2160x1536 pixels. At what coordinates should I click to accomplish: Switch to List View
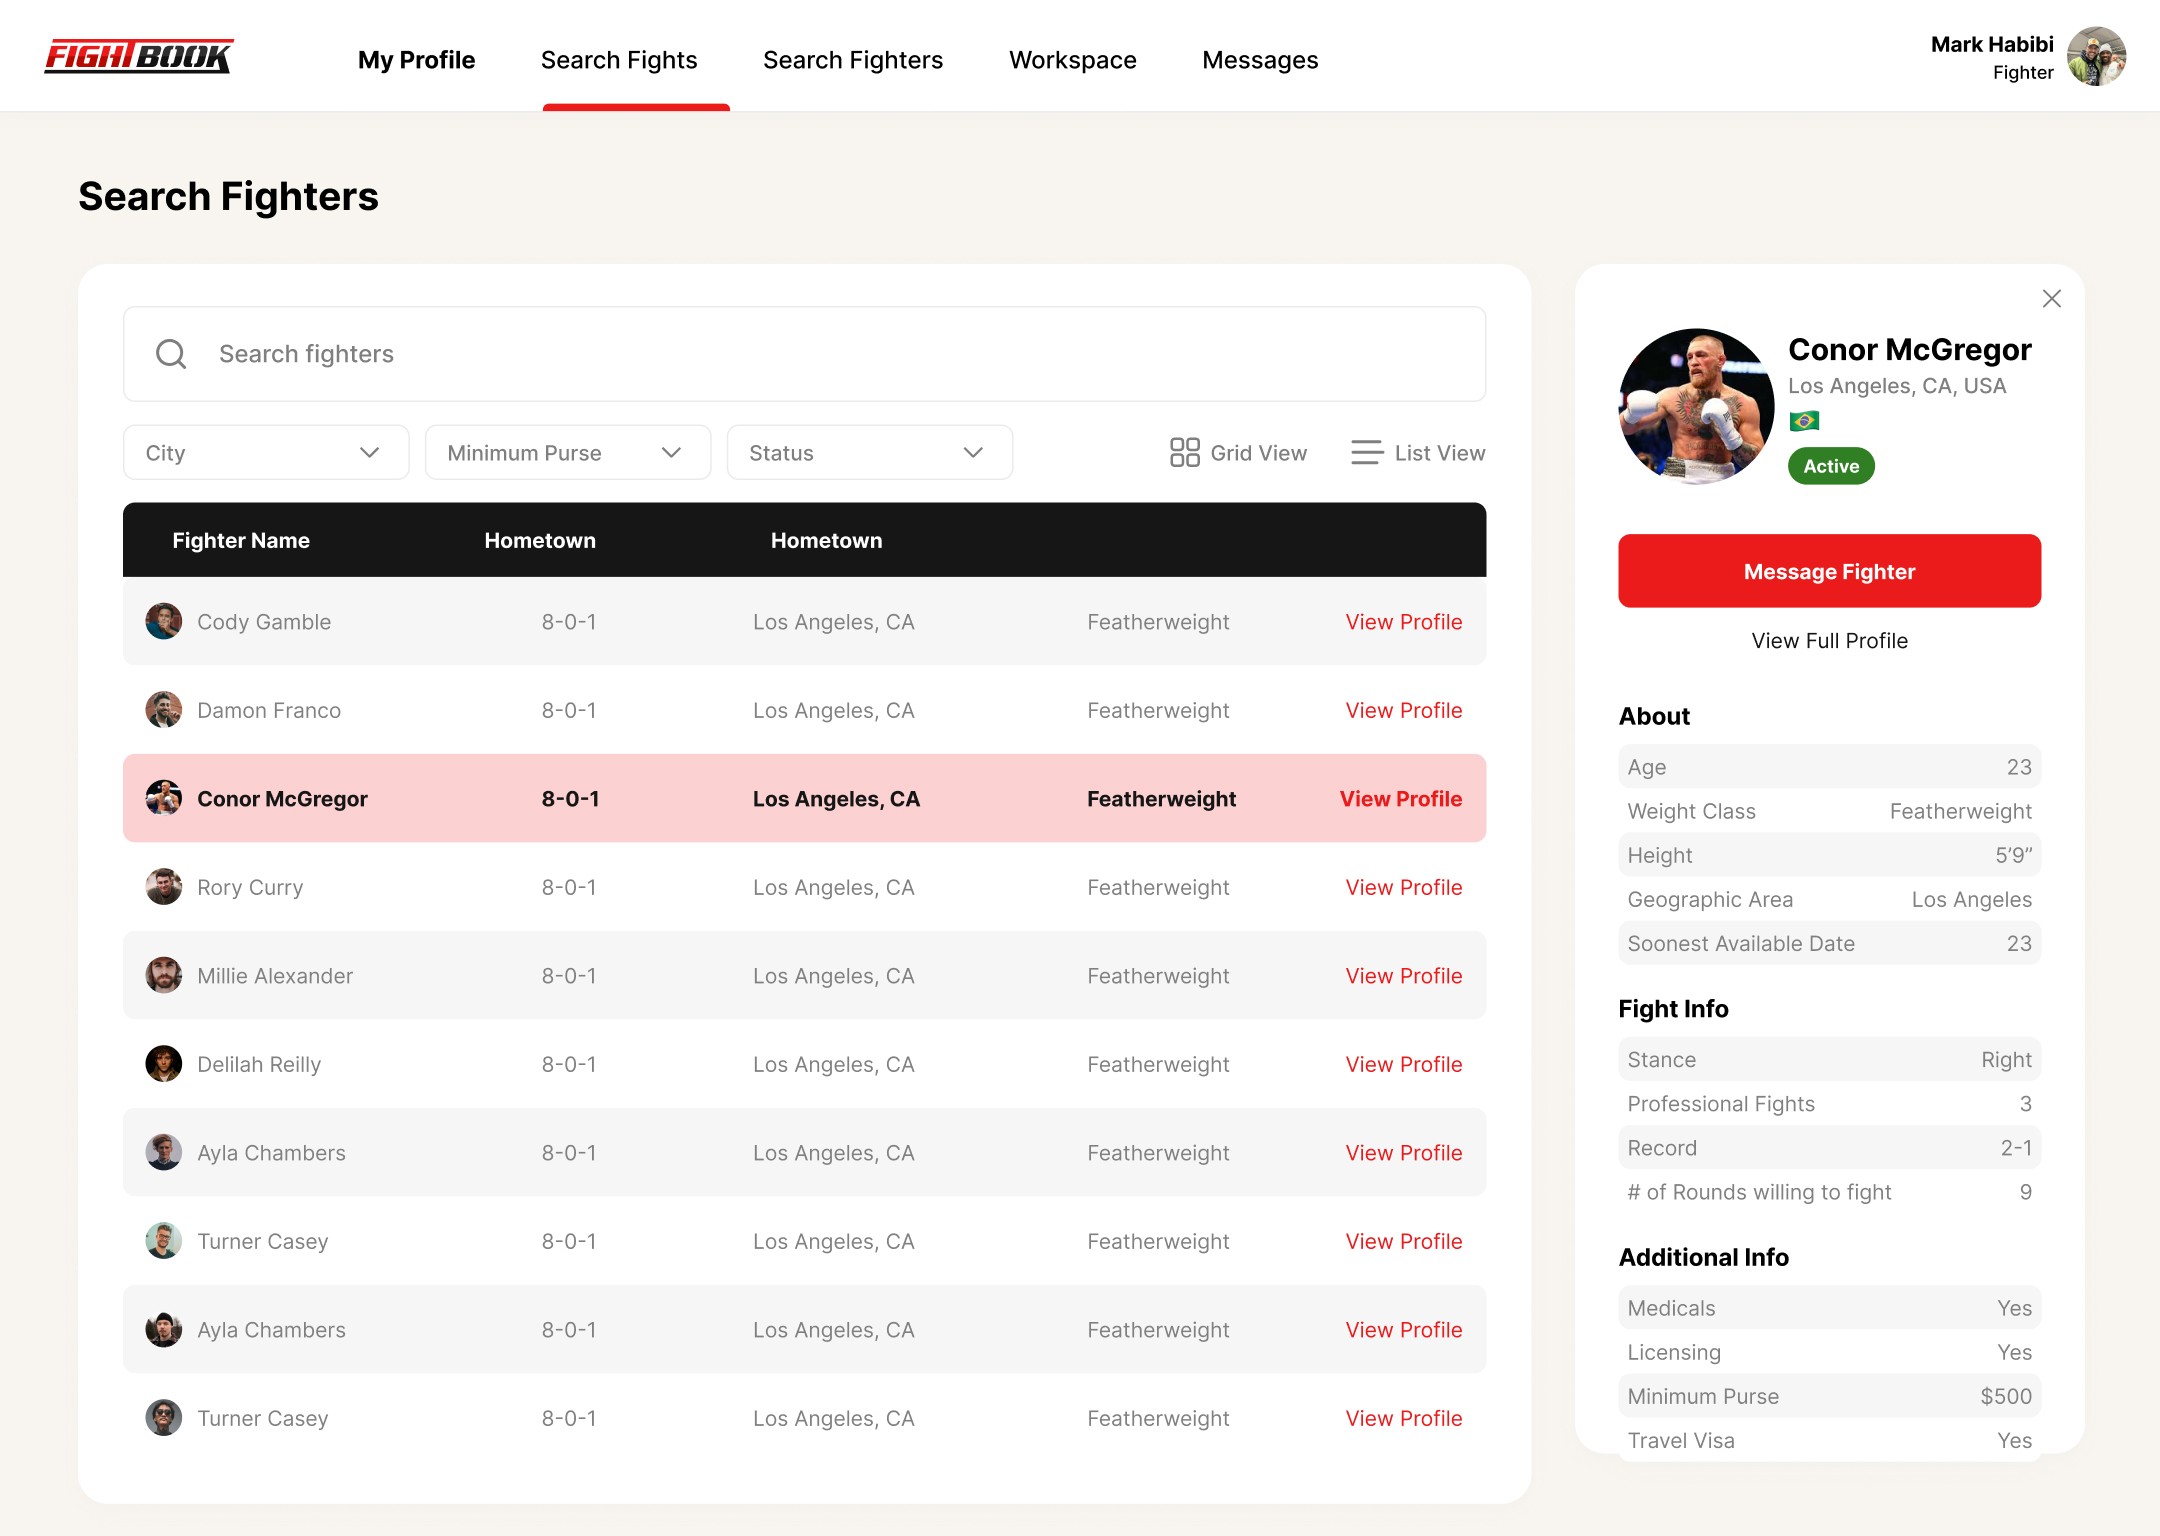pyautogui.click(x=1418, y=453)
